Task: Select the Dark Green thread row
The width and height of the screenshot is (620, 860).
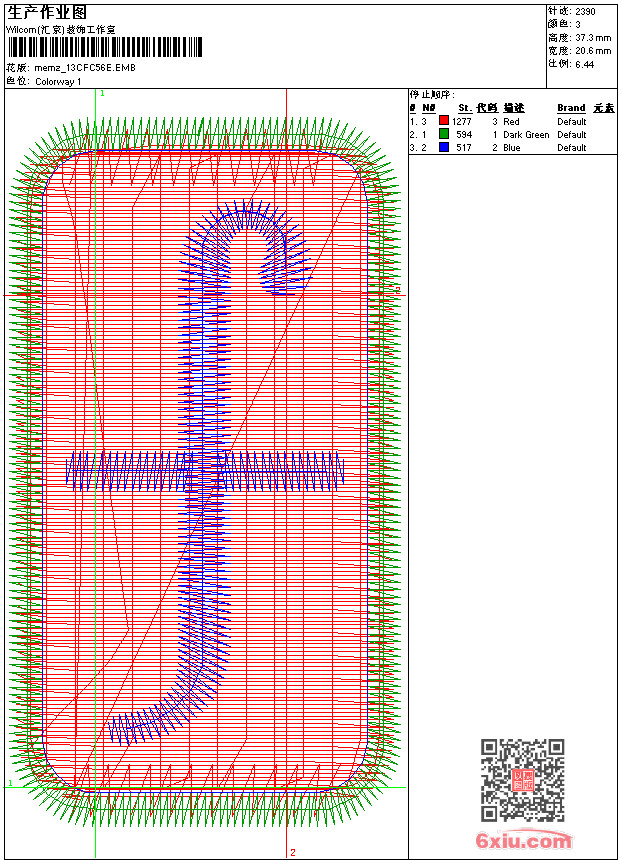Action: pos(512,134)
